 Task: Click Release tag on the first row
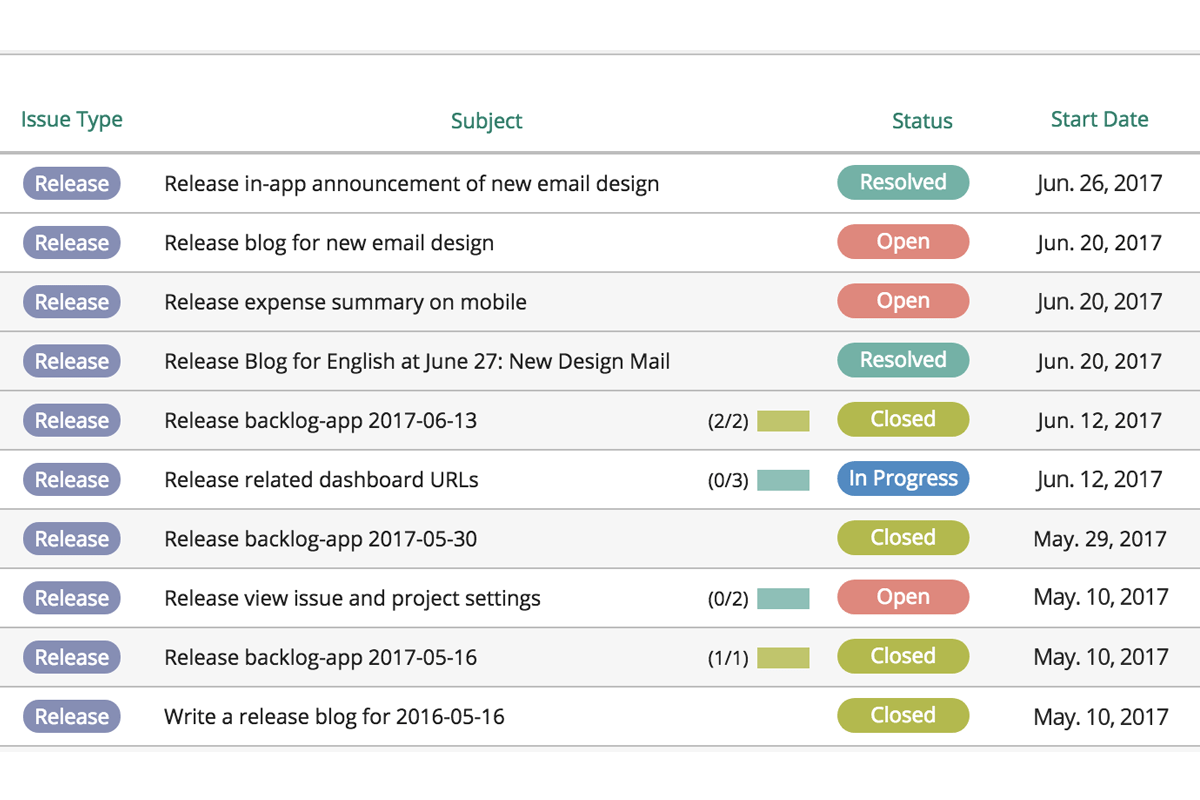point(72,184)
